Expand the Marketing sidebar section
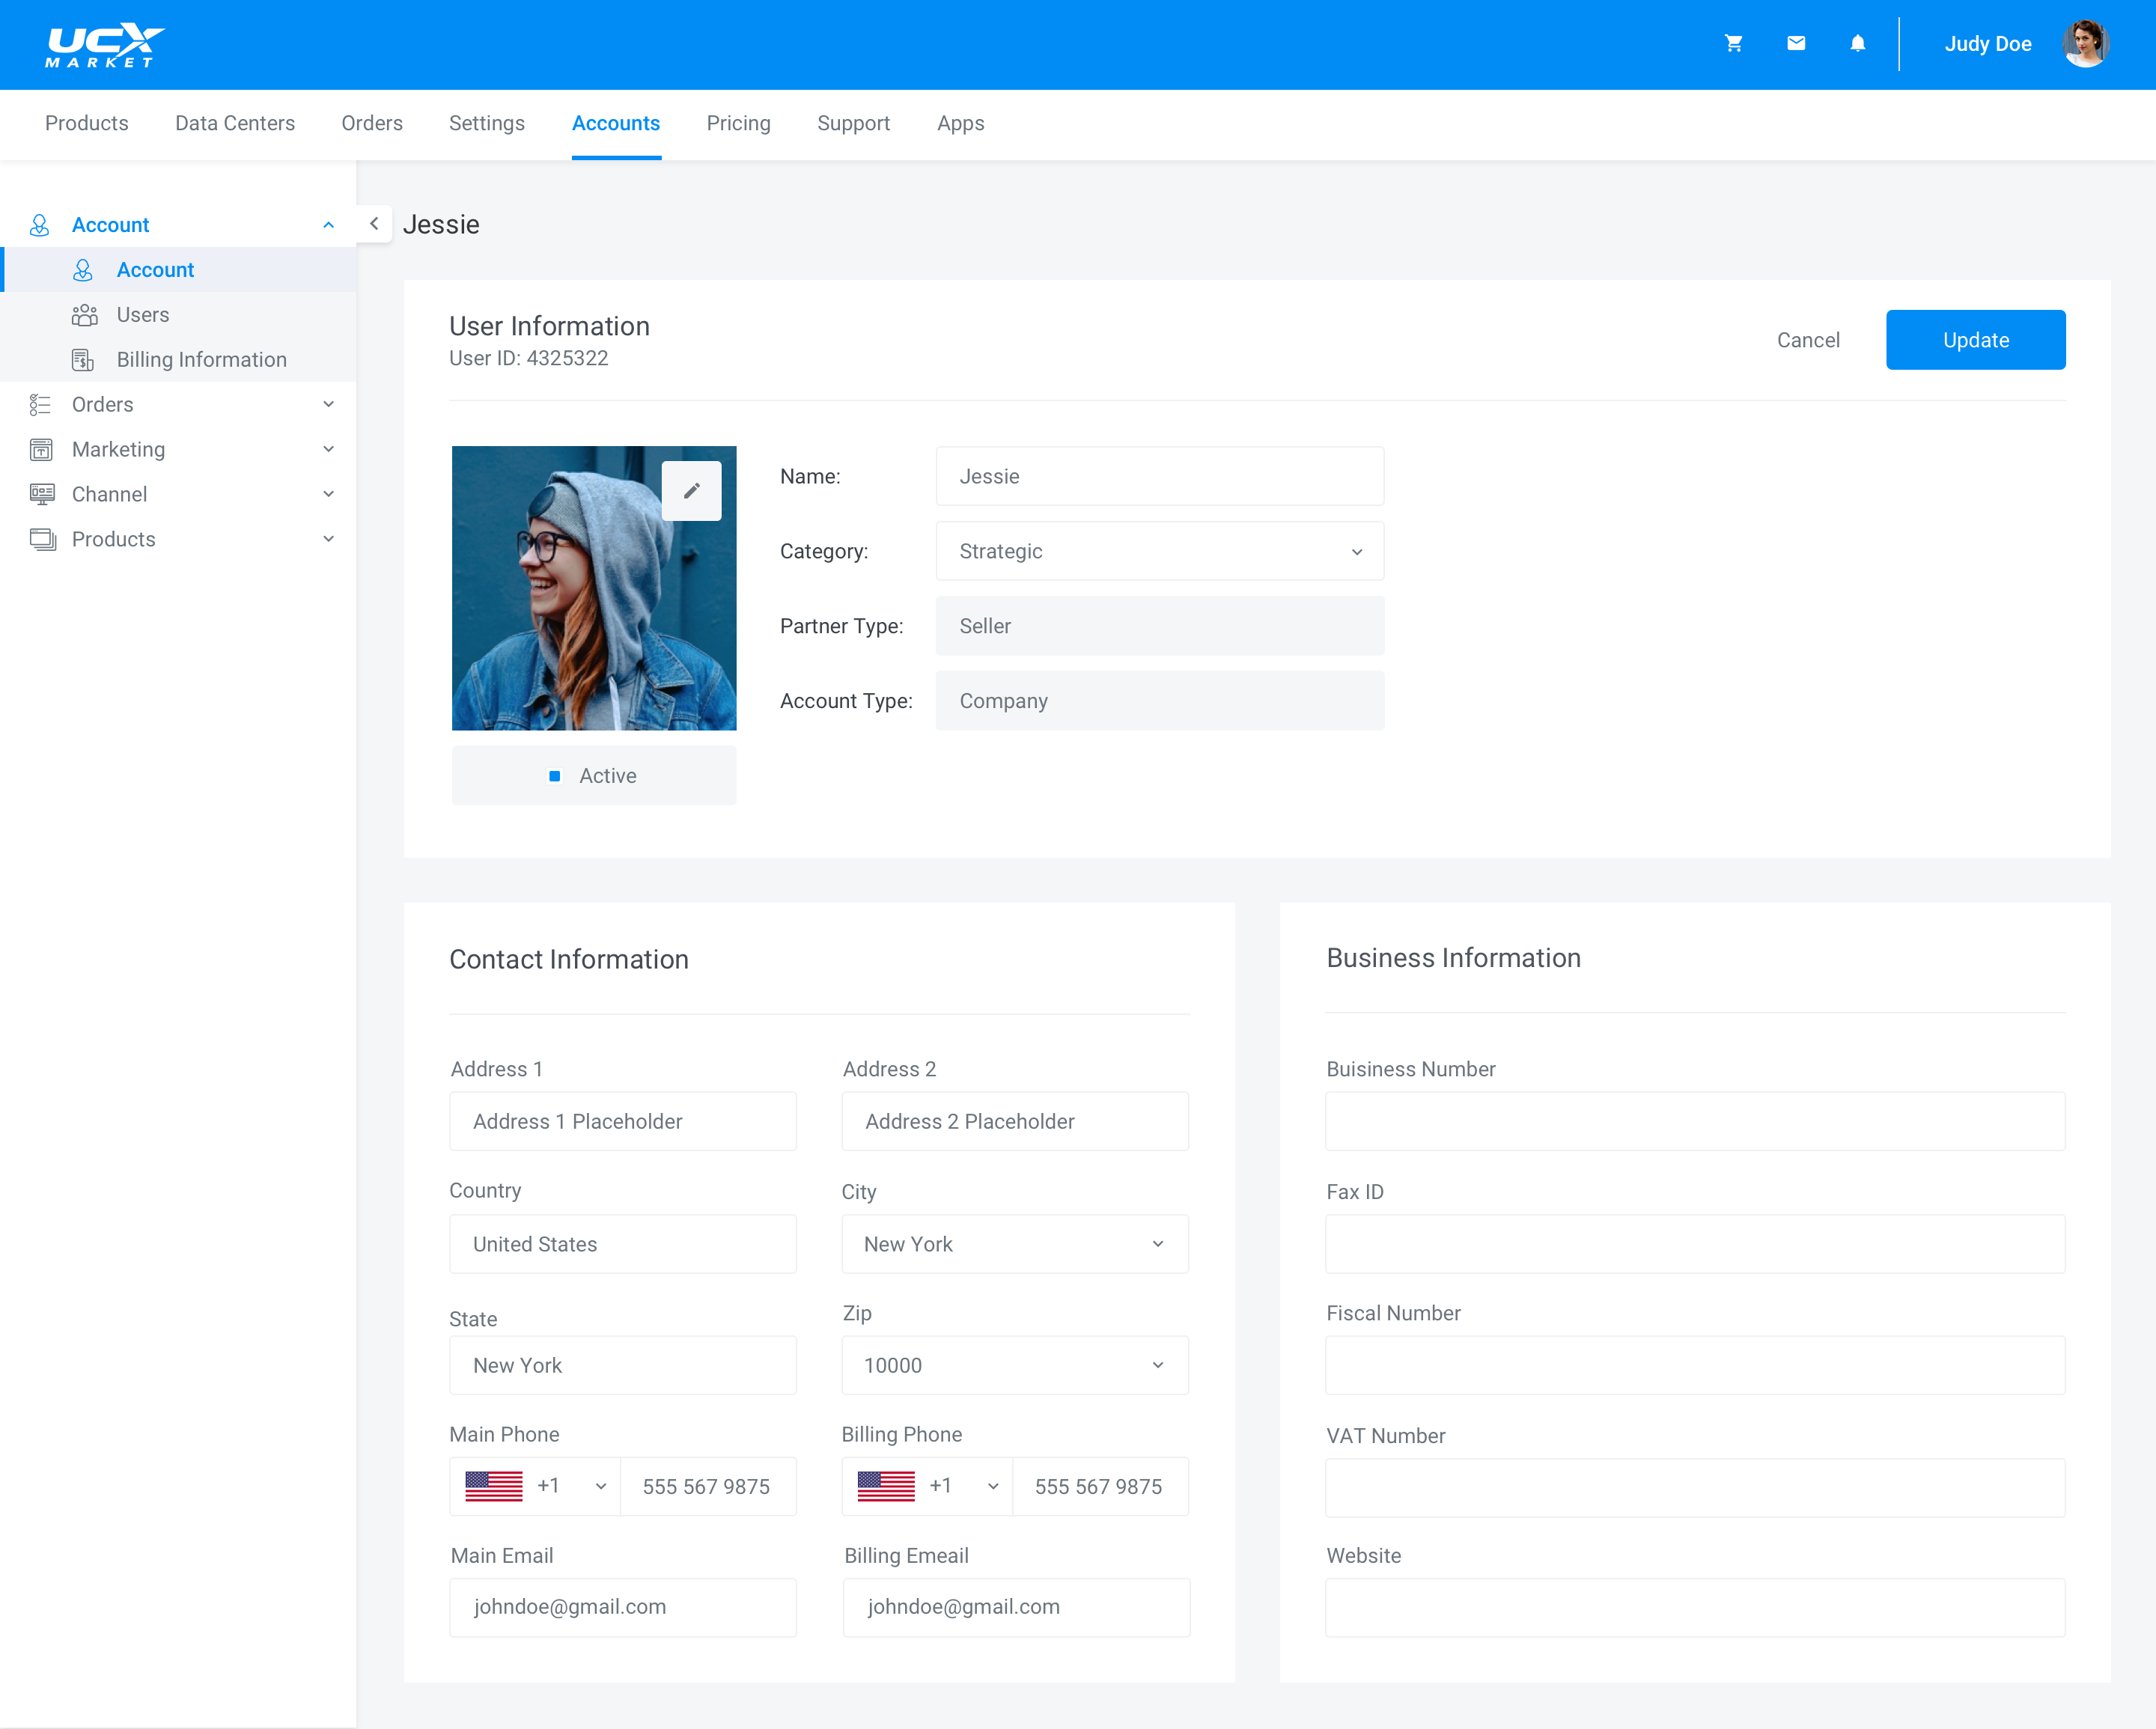This screenshot has height=1729, width=2156. pos(180,449)
